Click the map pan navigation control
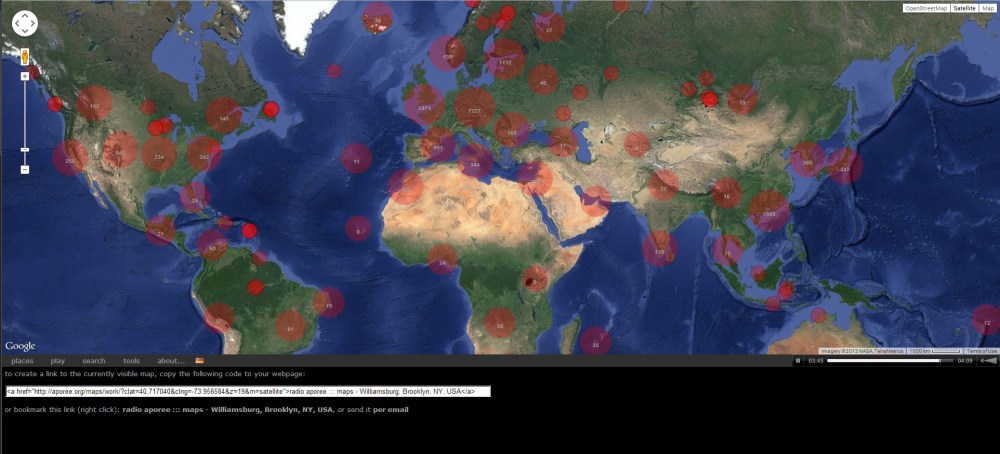The image size is (1000, 454). [x=24, y=24]
